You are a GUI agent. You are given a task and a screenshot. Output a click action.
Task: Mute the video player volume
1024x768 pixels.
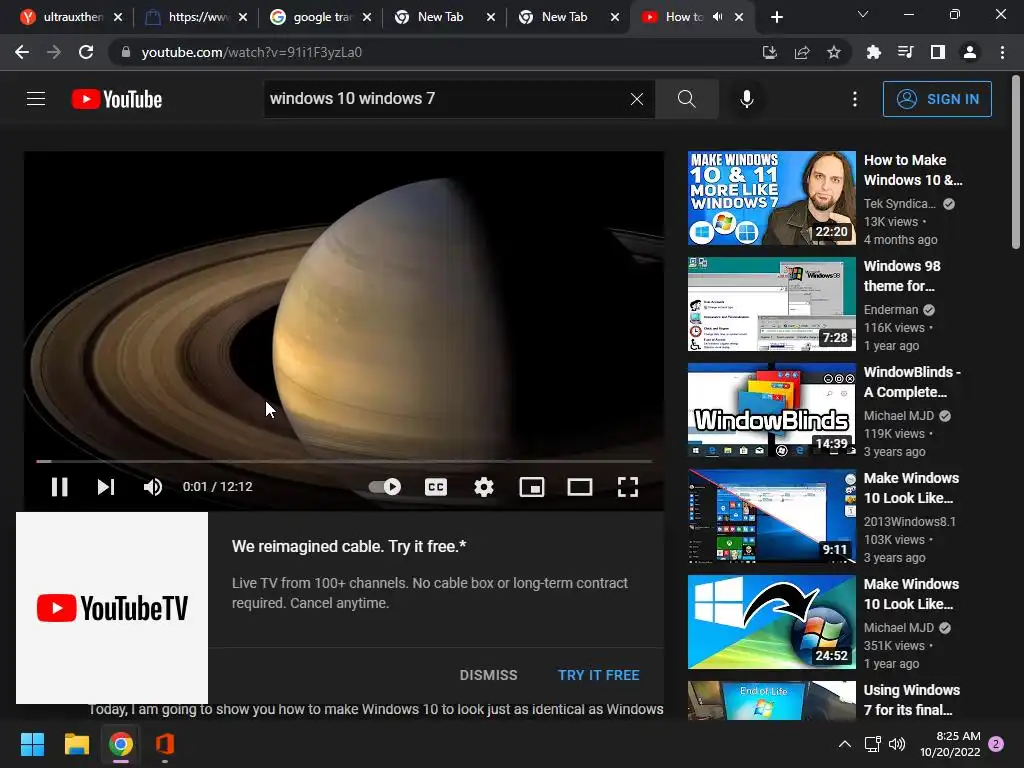click(x=153, y=487)
